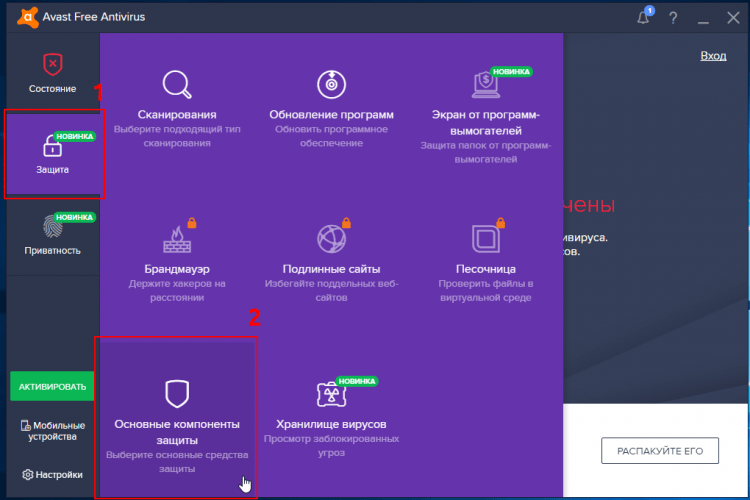Image resolution: width=750 pixels, height=500 pixels.
Task: Click the РАСПАКУЙТЕ ЕГО button
Action: [x=660, y=451]
